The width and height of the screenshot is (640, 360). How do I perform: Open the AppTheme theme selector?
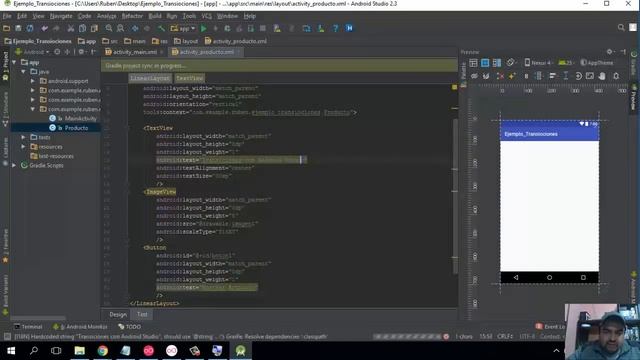tap(597, 62)
